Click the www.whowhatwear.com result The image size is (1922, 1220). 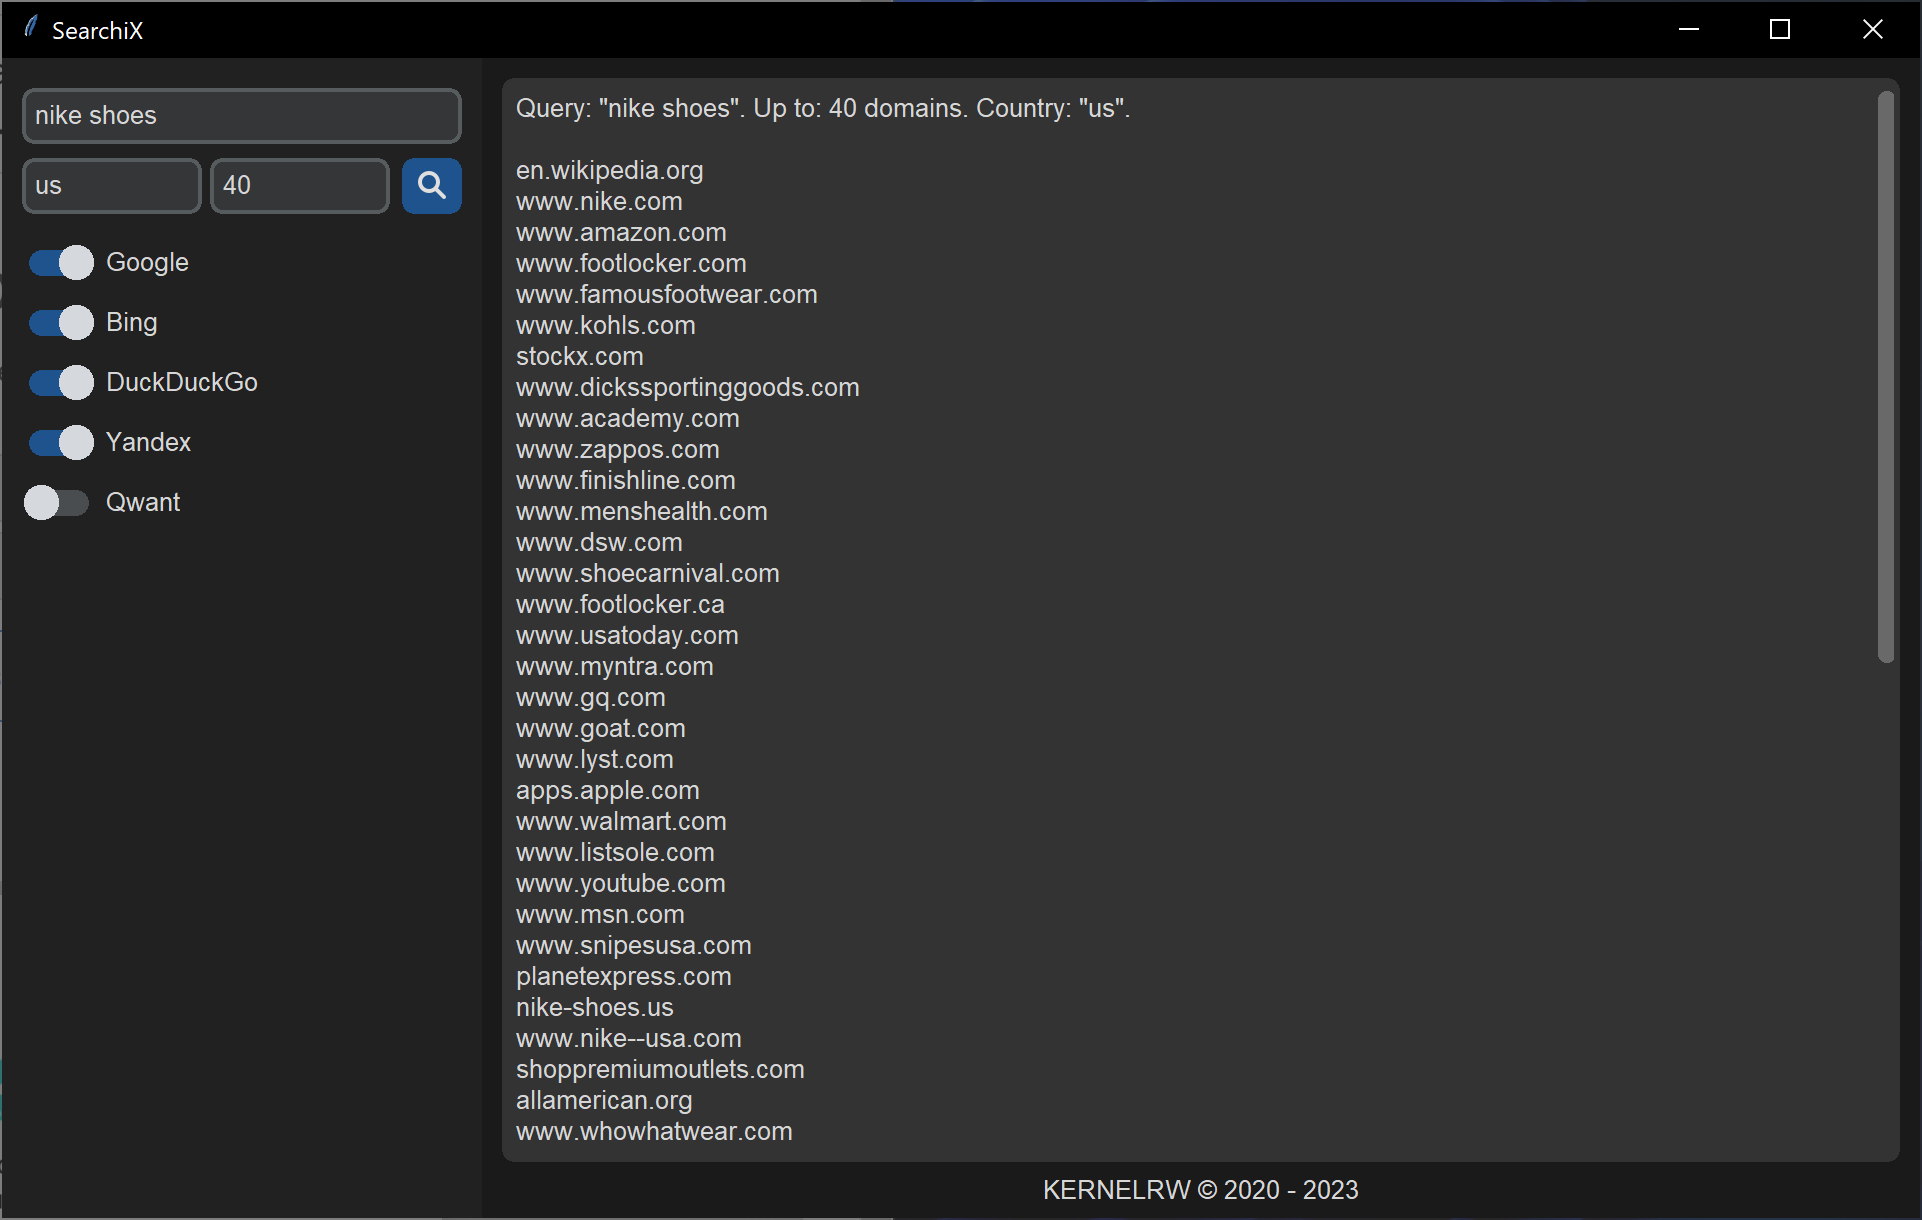tap(654, 1132)
